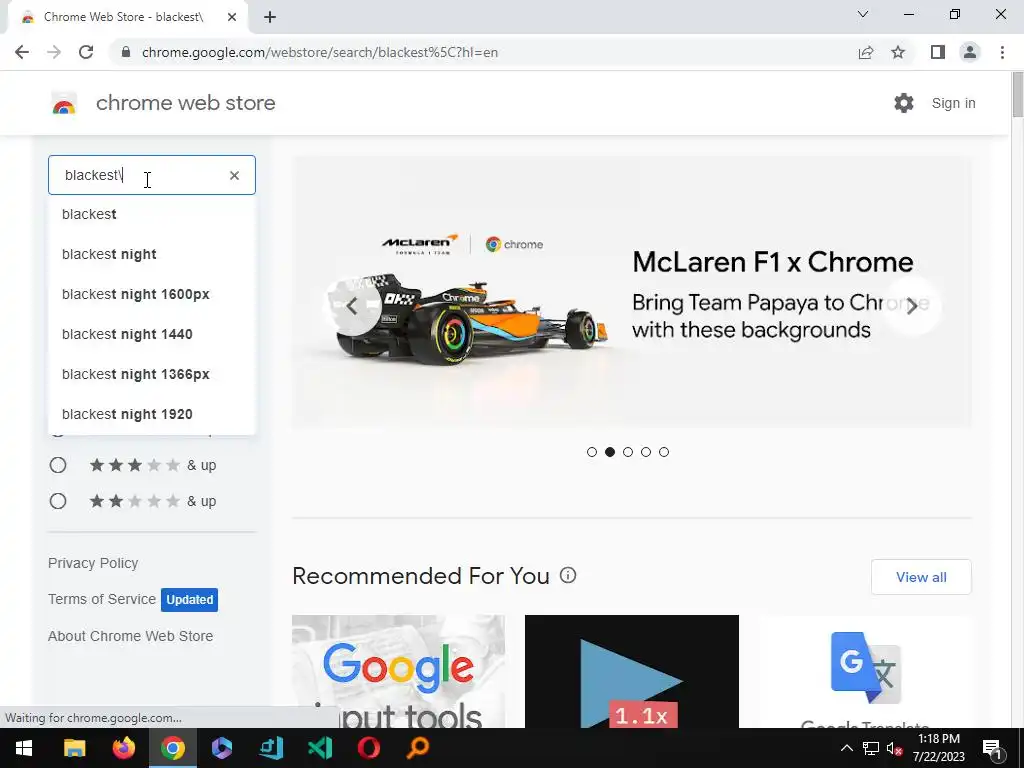Show hidden system tray icons
Screen dimensions: 1024x768
[x=846, y=748]
